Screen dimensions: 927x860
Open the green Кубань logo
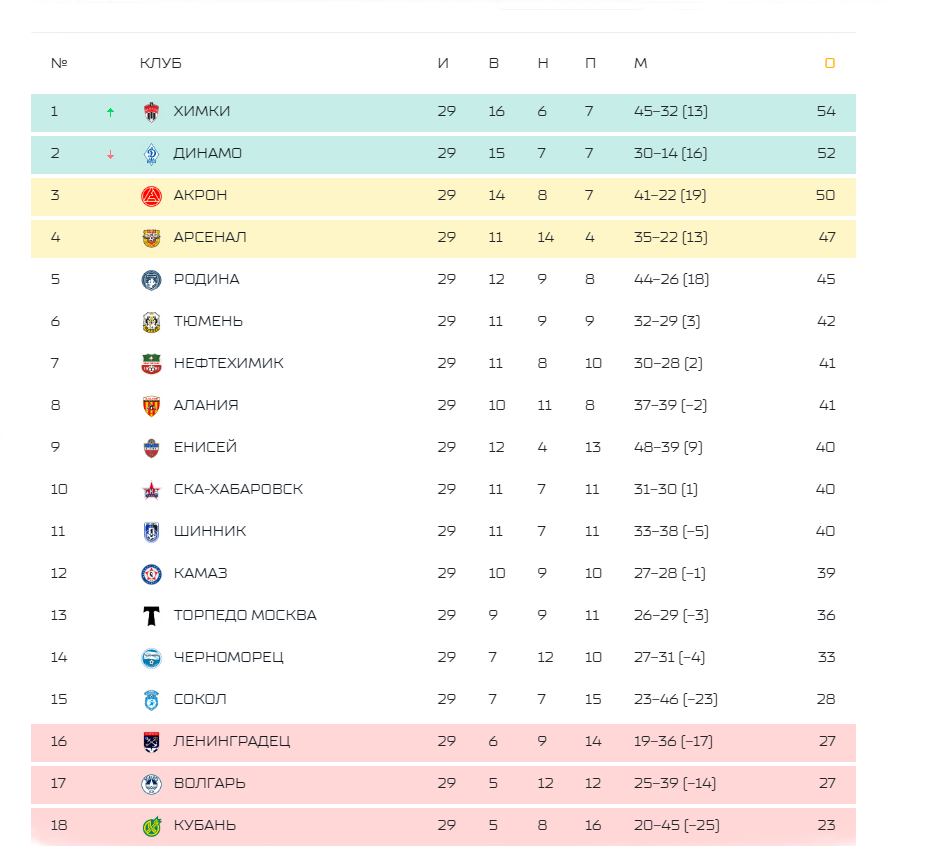click(151, 826)
